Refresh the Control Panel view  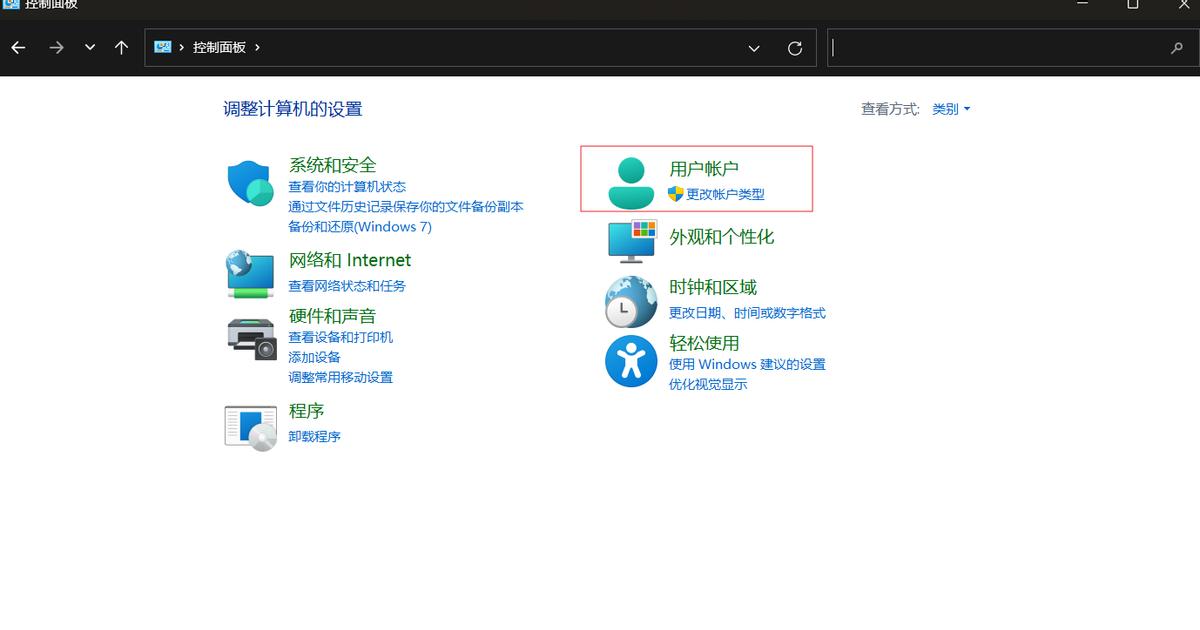(x=795, y=47)
